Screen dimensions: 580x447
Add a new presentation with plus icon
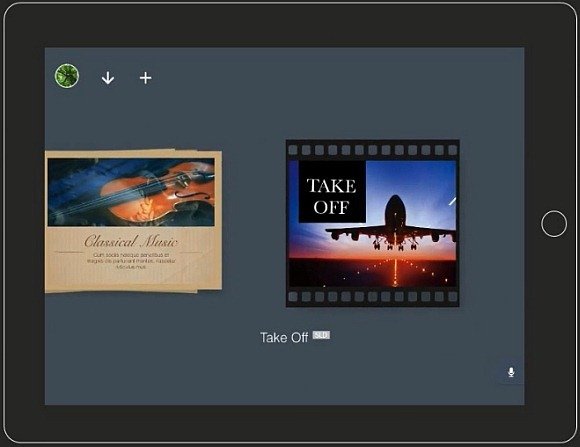click(145, 78)
